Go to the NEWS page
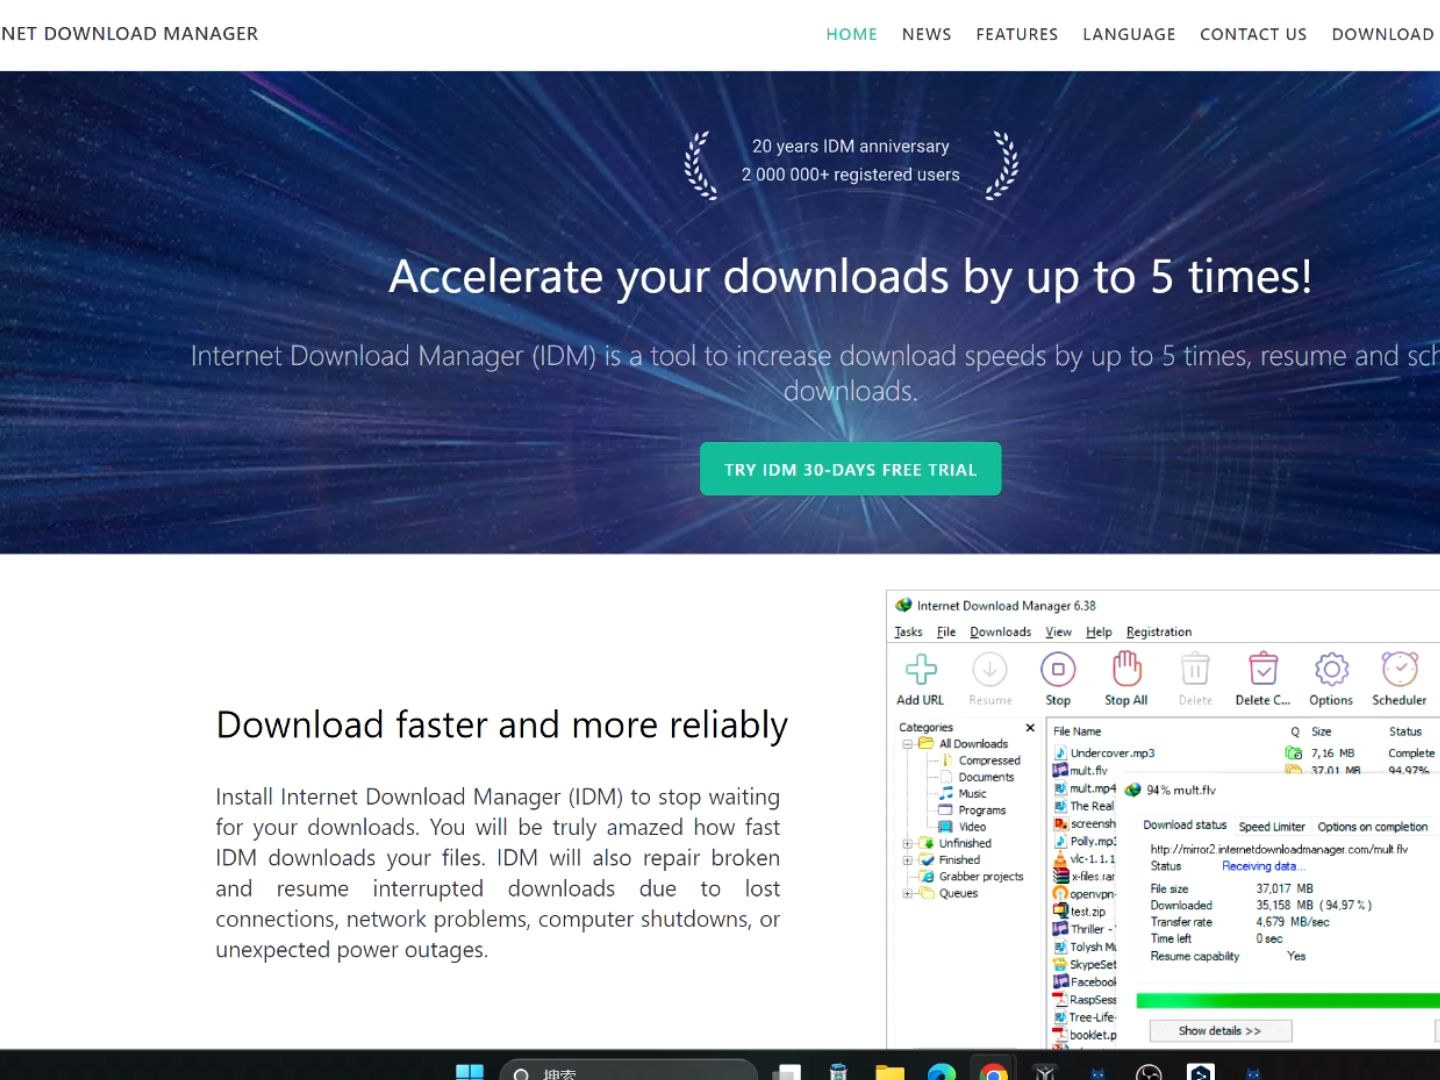The image size is (1440, 1080). point(926,34)
